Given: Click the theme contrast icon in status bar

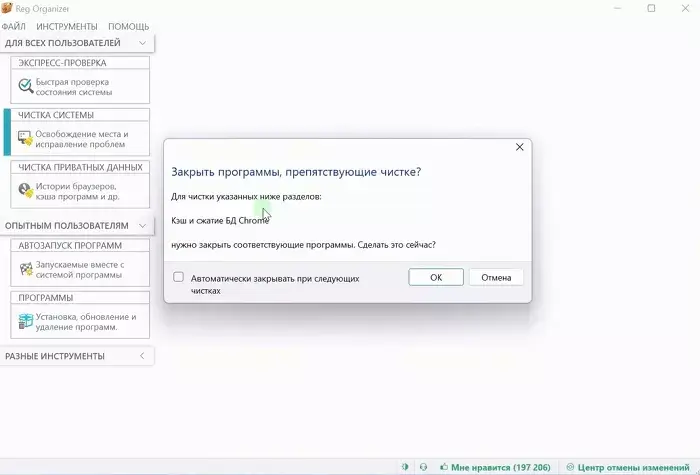Looking at the screenshot, I should 405,466.
